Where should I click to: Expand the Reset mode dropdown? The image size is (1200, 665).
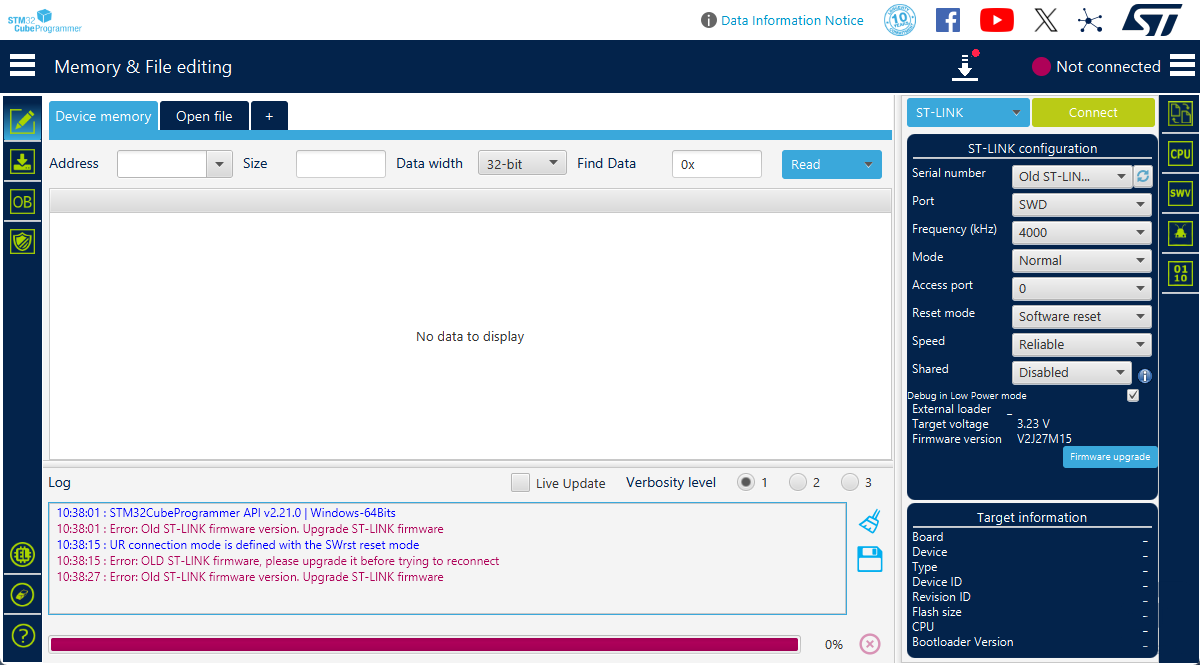tap(1081, 316)
